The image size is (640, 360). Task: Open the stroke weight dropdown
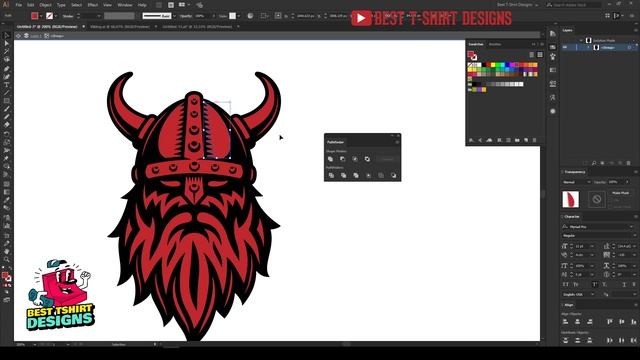click(x=99, y=16)
